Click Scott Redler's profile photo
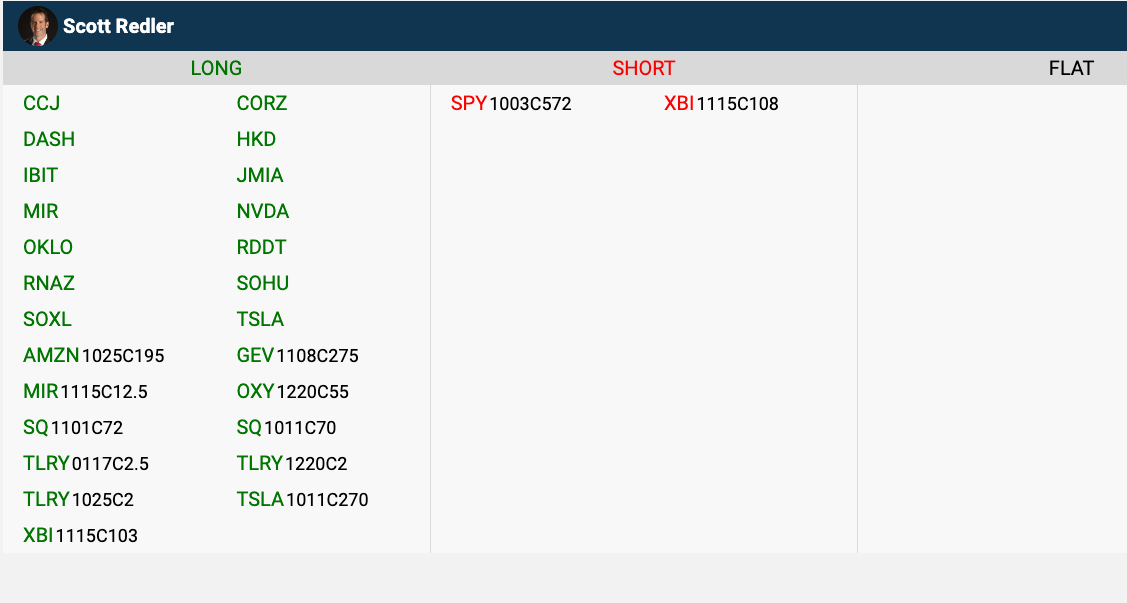Image resolution: width=1127 pixels, height=603 pixels. pos(38,26)
